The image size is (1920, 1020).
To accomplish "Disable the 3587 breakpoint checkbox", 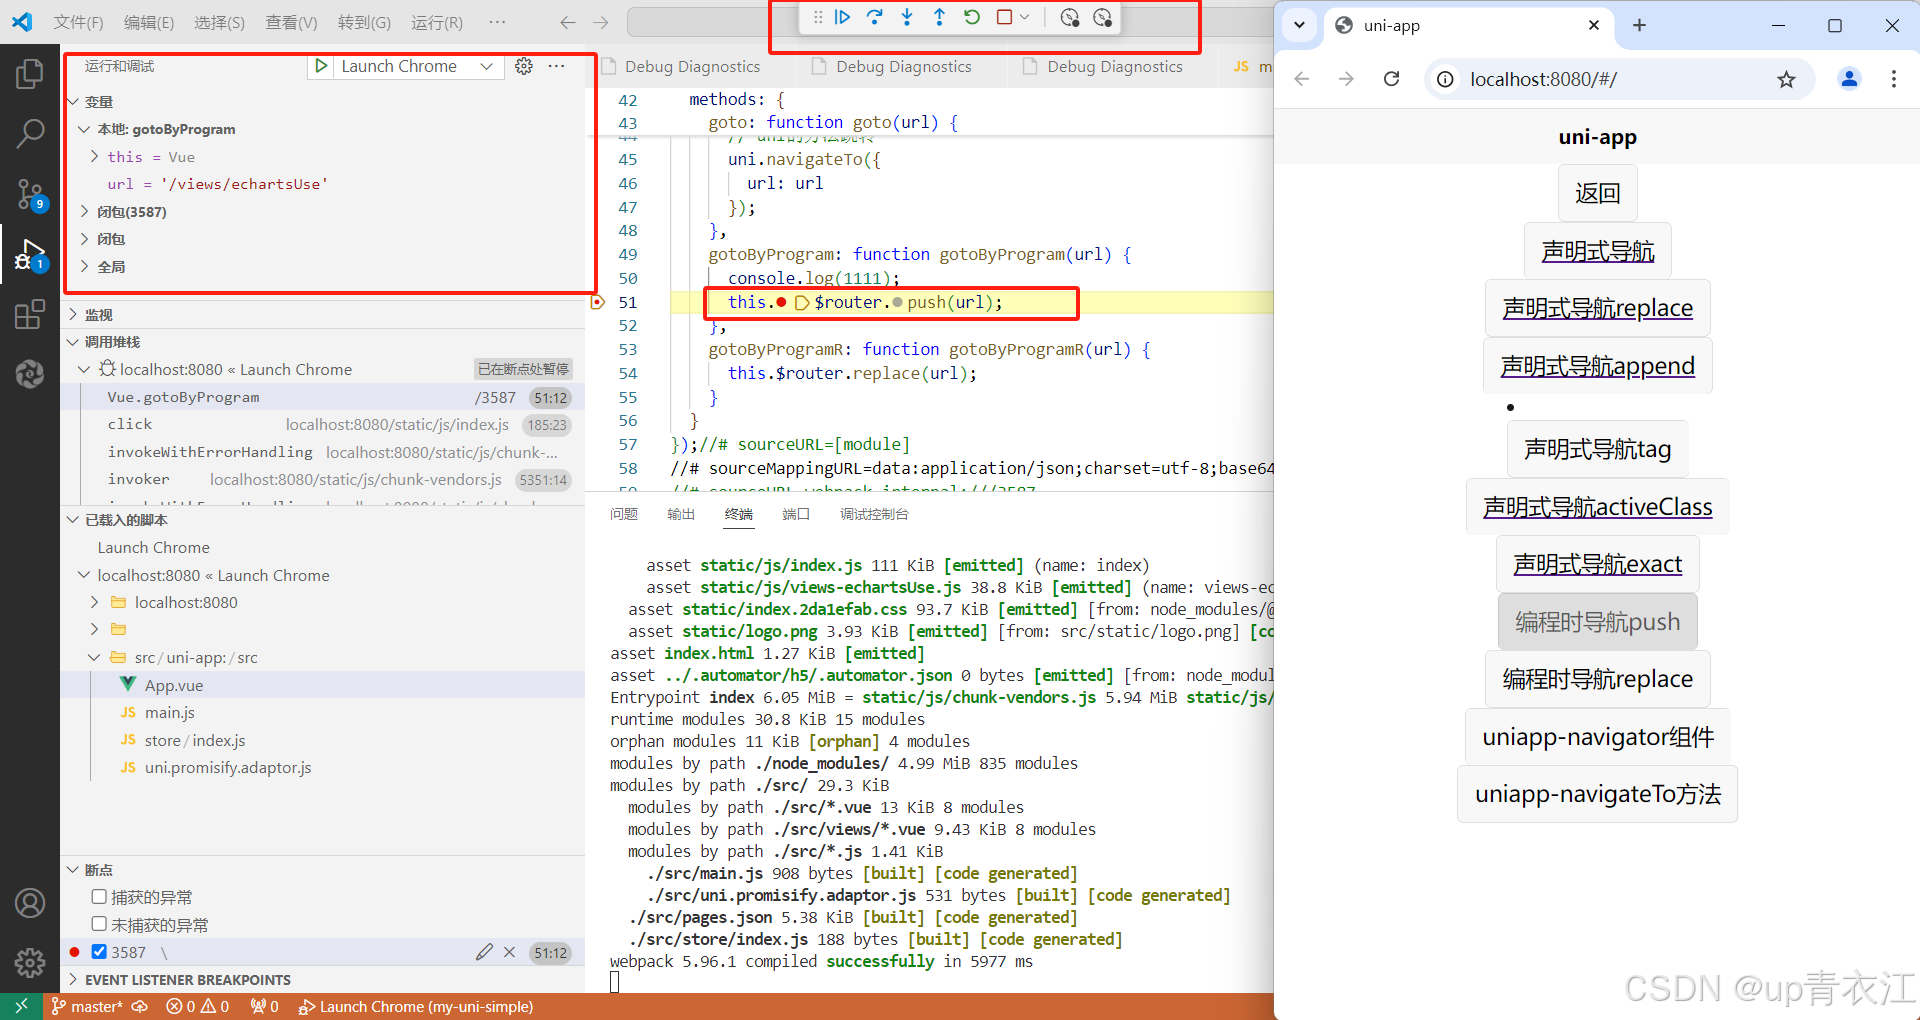I will [99, 952].
